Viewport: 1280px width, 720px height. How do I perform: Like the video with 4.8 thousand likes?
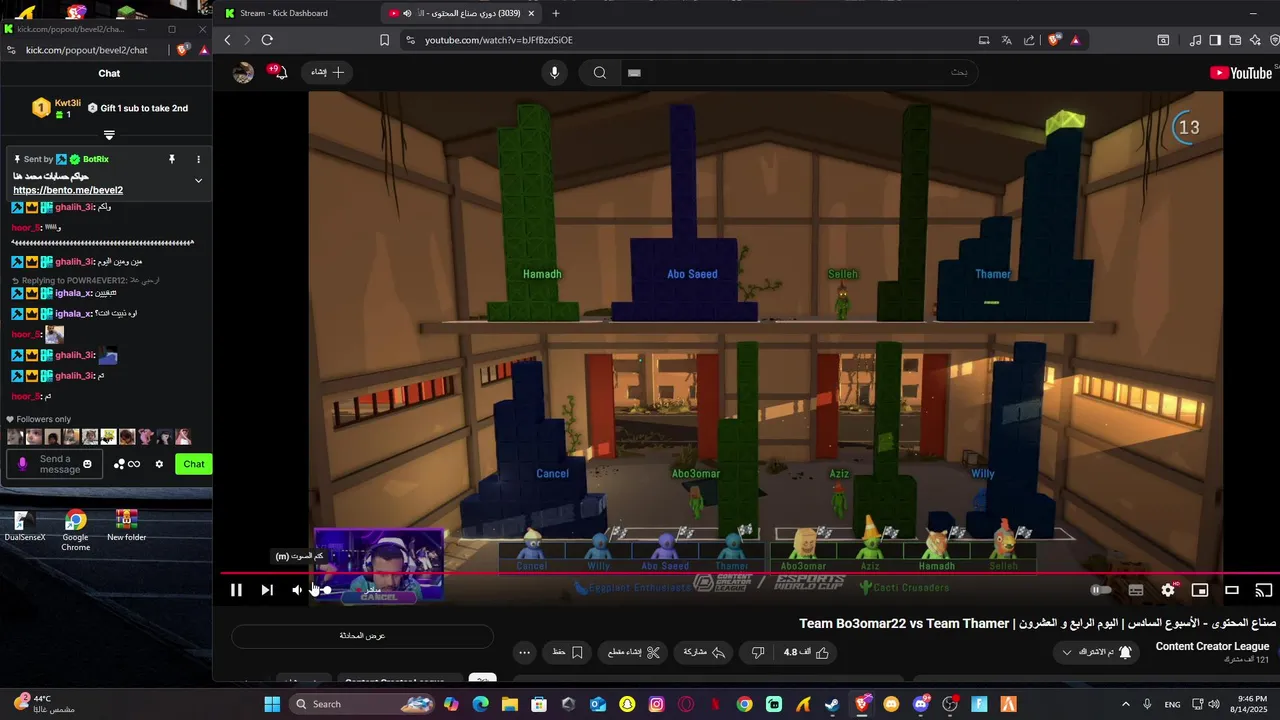pyautogui.click(x=808, y=652)
